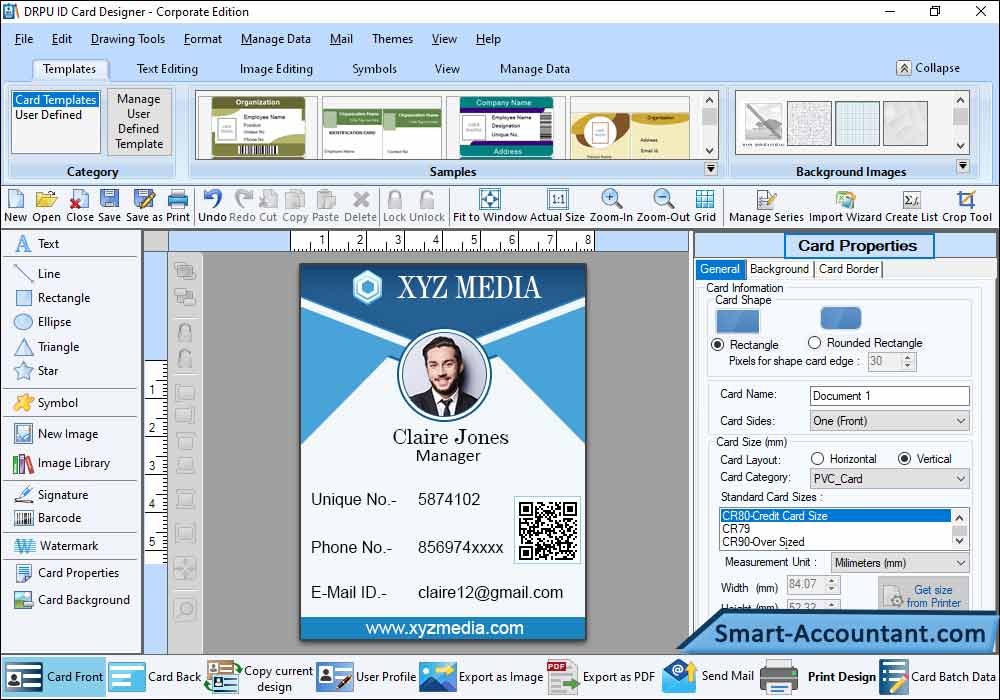Set card layout to Horizontal
Image resolution: width=1000 pixels, height=700 pixels.
click(x=817, y=459)
